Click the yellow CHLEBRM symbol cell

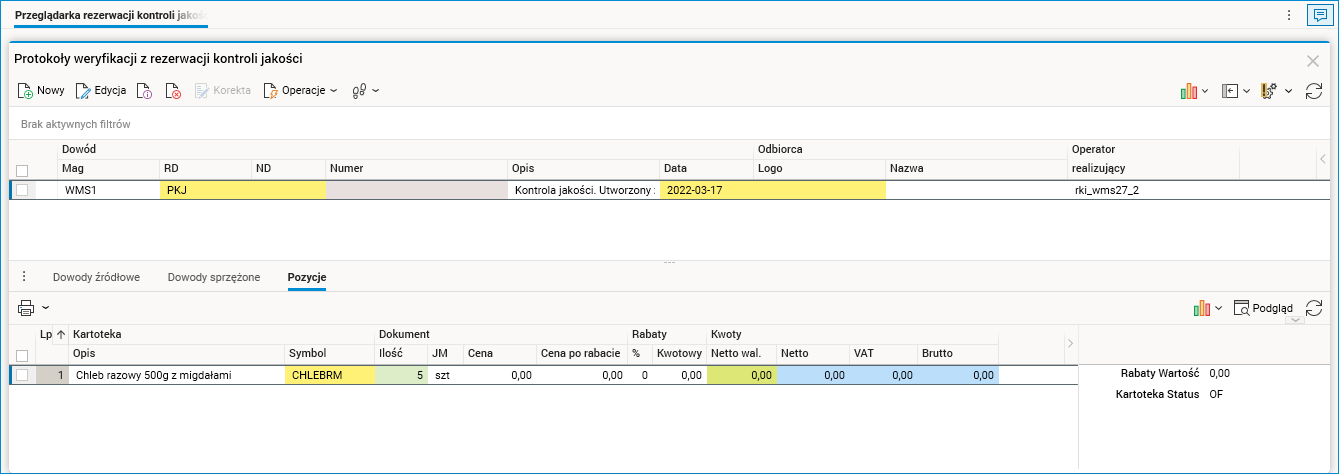click(330, 375)
